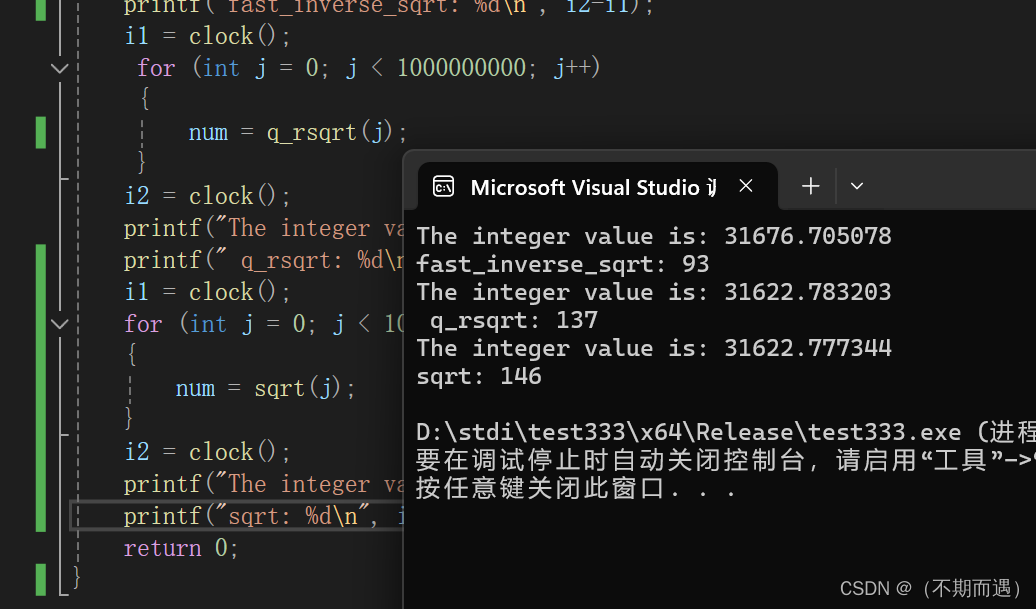Collapse the second for loop before sqrt call

[59, 324]
